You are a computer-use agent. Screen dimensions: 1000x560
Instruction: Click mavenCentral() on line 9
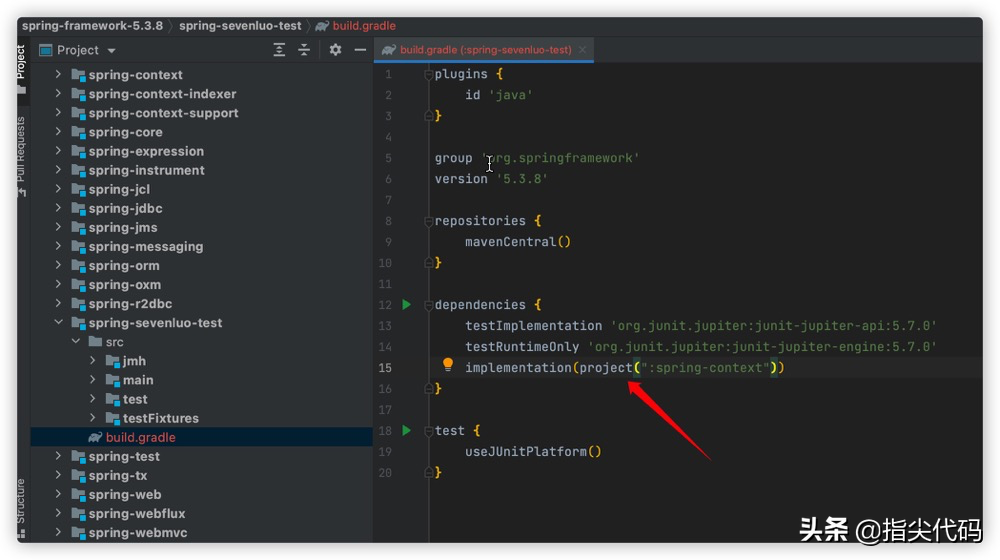518,242
